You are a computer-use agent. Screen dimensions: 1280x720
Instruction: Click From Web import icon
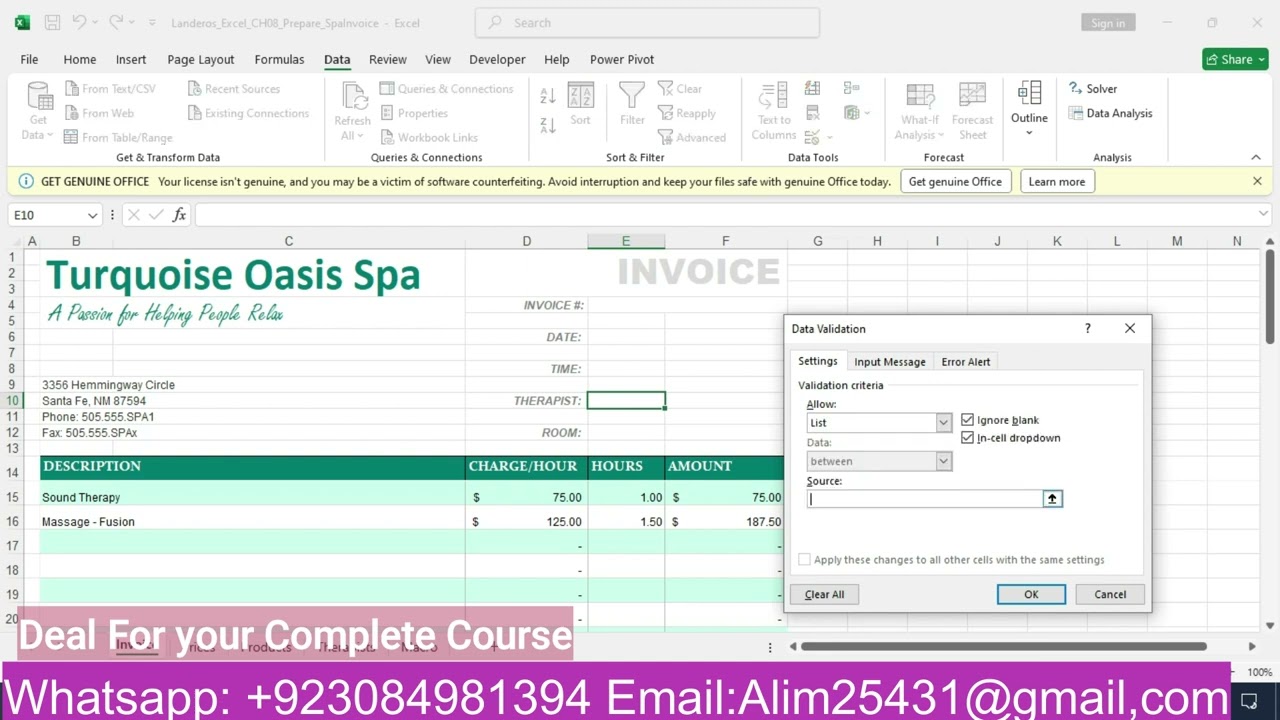[x=72, y=113]
